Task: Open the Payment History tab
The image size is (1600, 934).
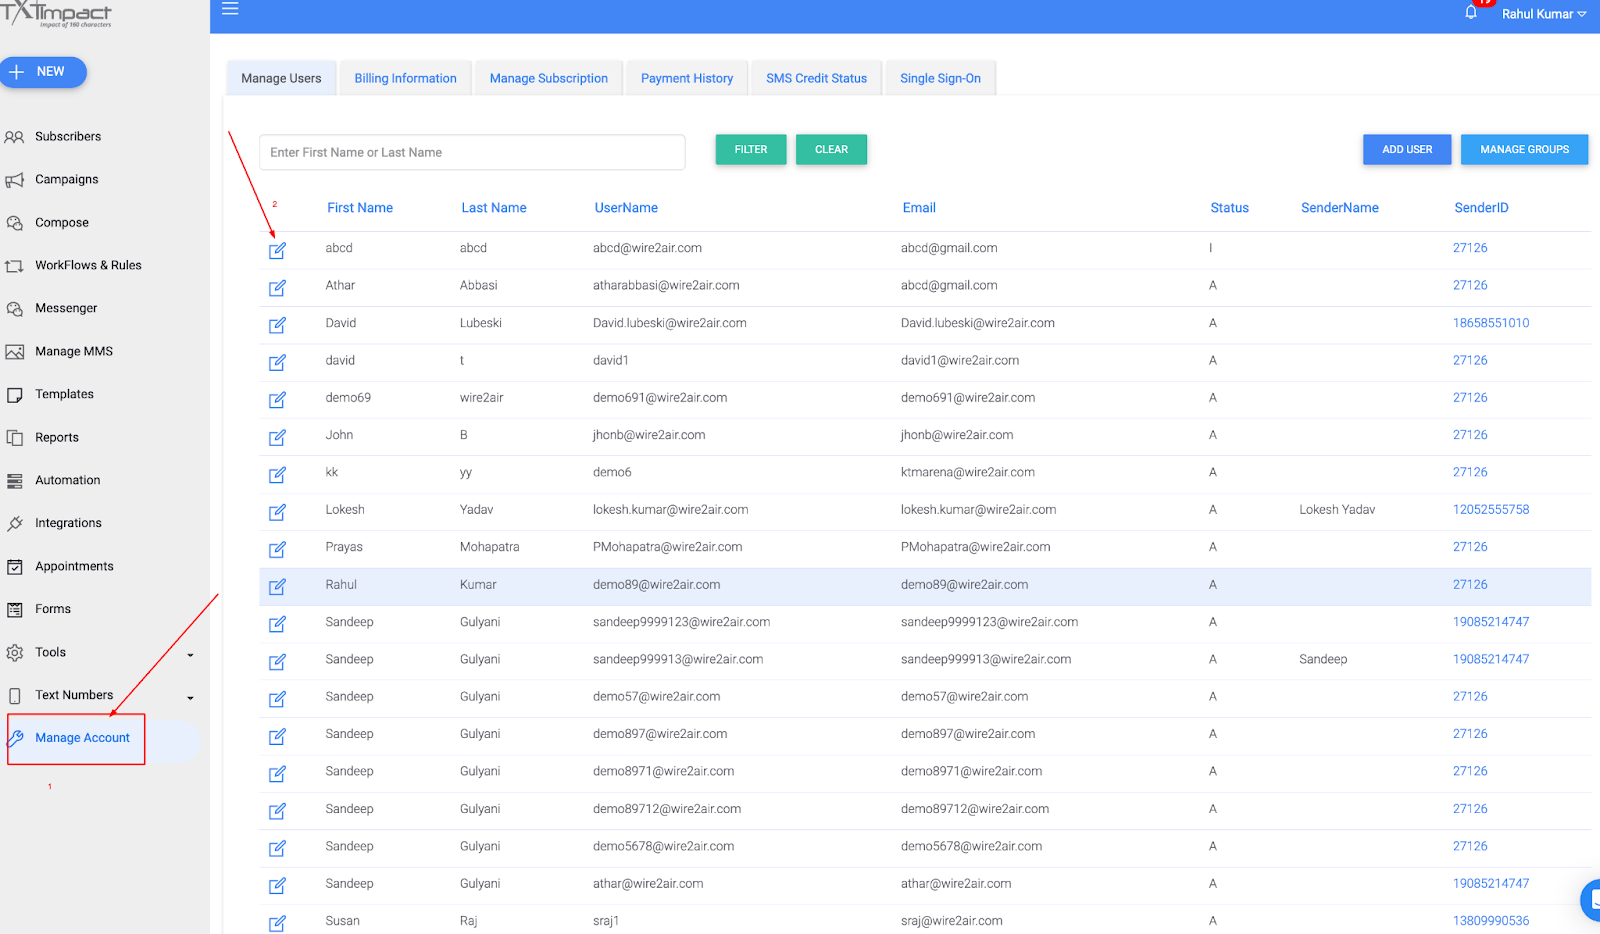Action: click(686, 78)
